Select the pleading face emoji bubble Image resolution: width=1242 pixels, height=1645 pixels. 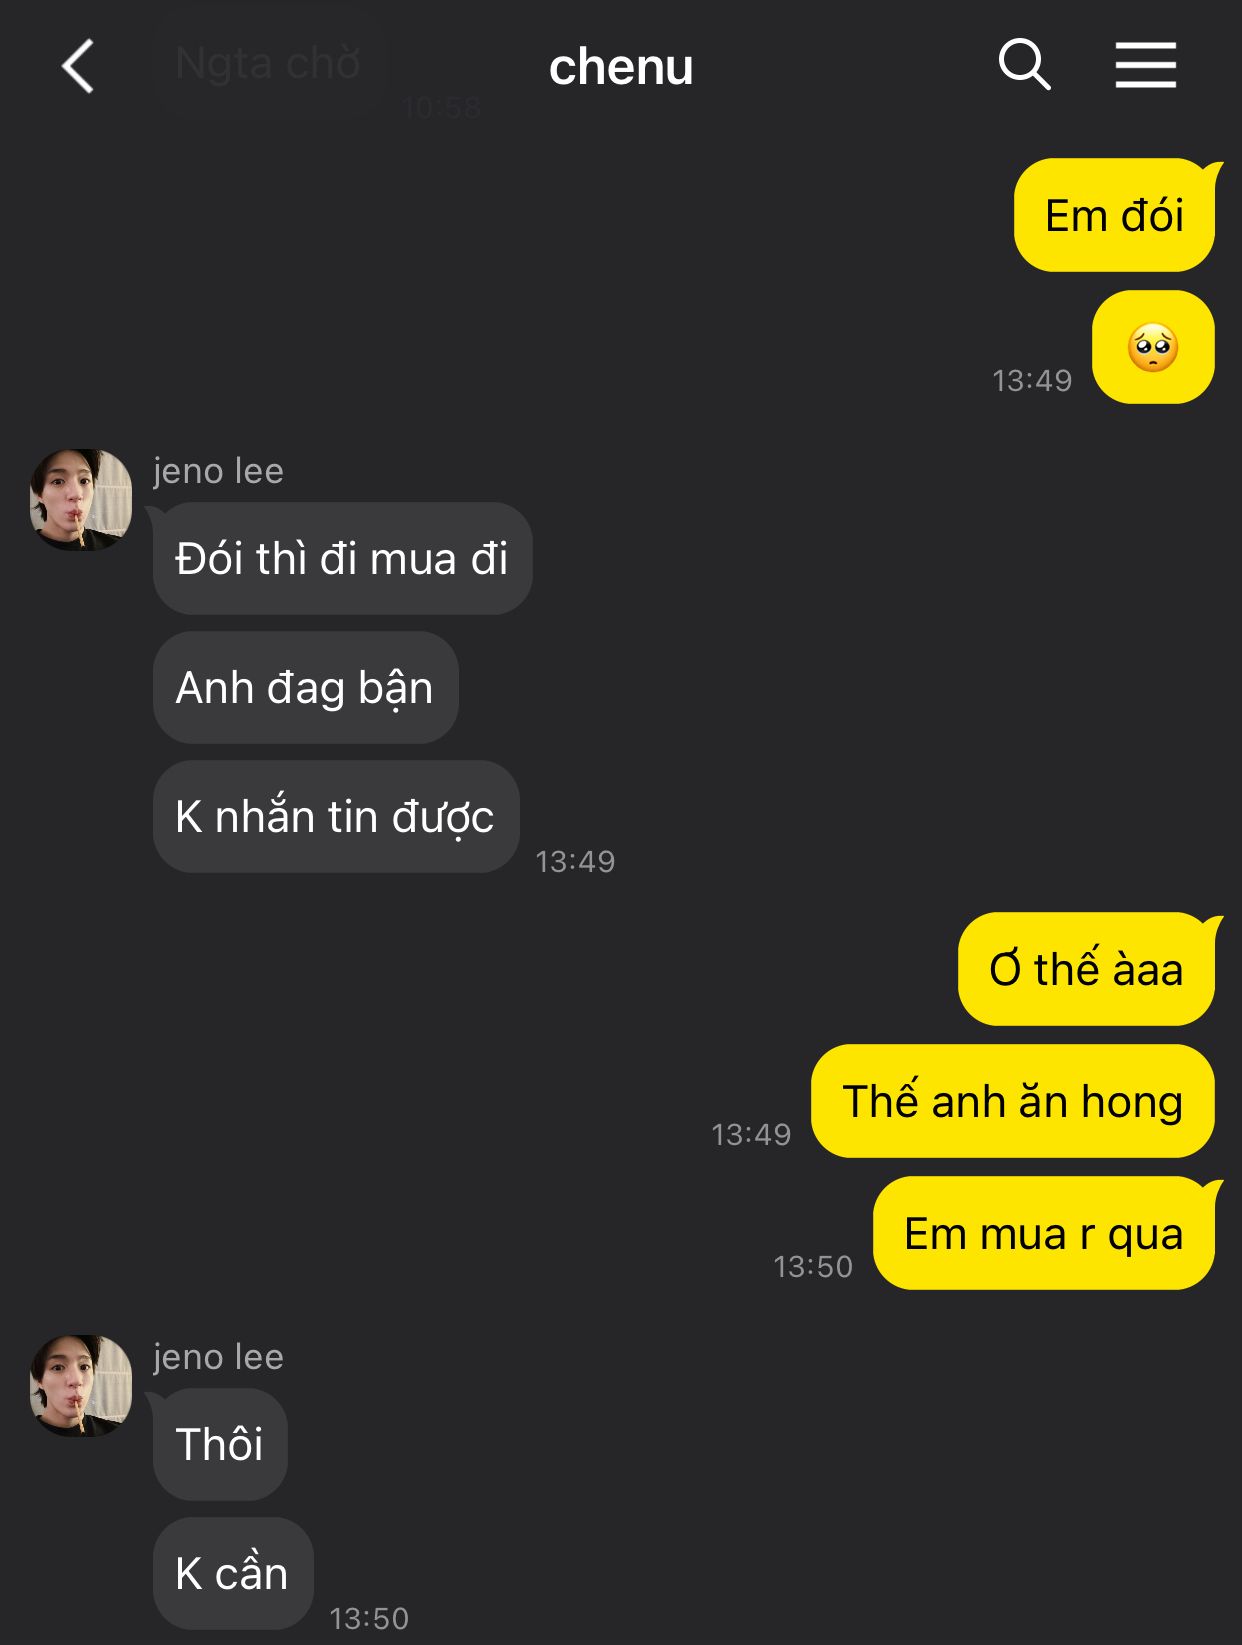click(1153, 347)
